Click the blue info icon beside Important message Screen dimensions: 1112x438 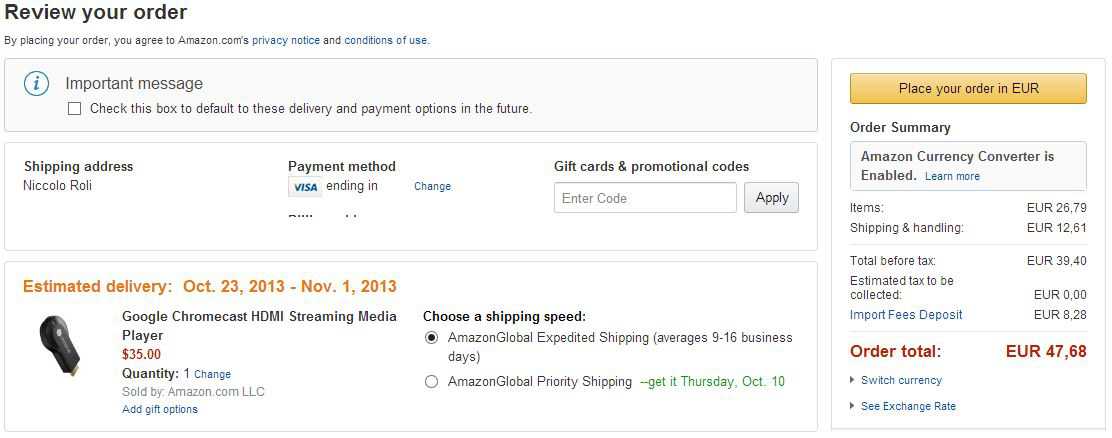click(x=37, y=84)
